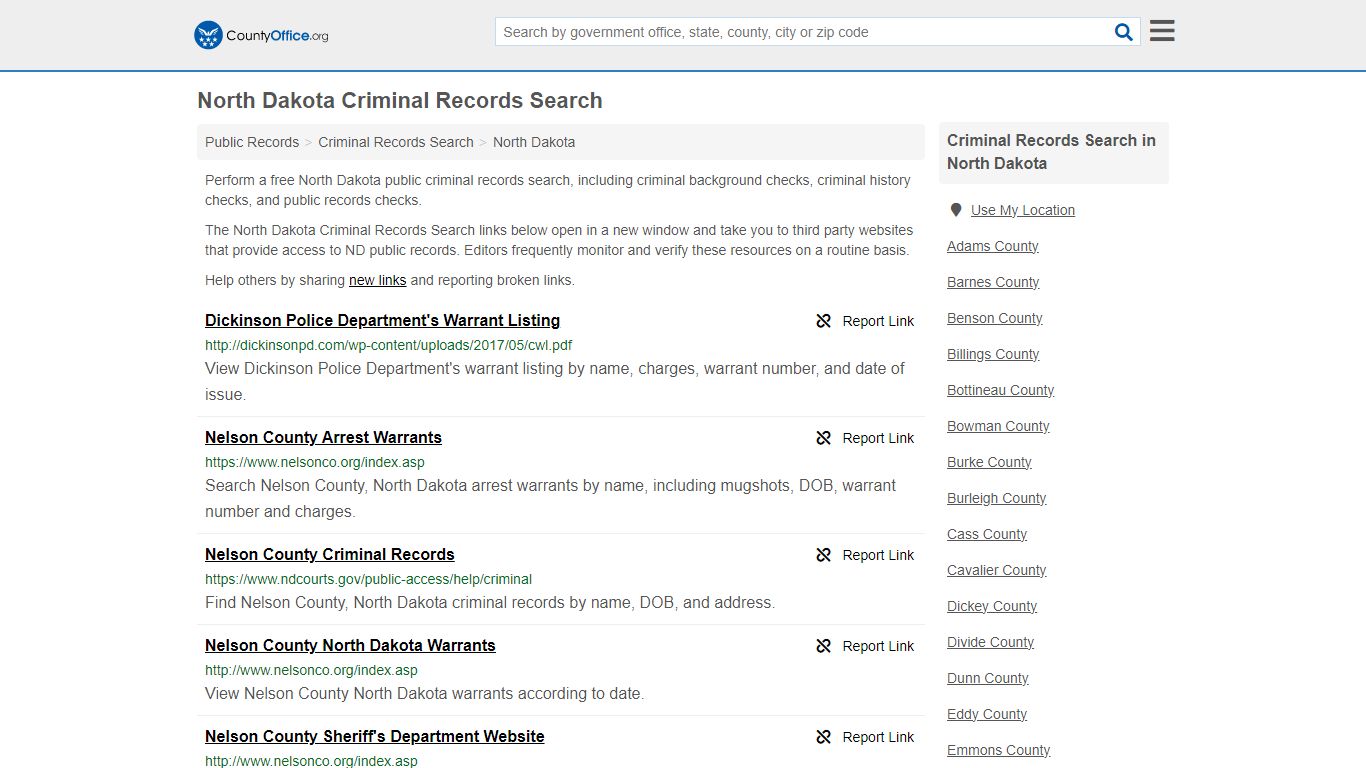This screenshot has height=768, width=1366.
Task: Open the hamburger menu icon
Action: click(x=1162, y=31)
